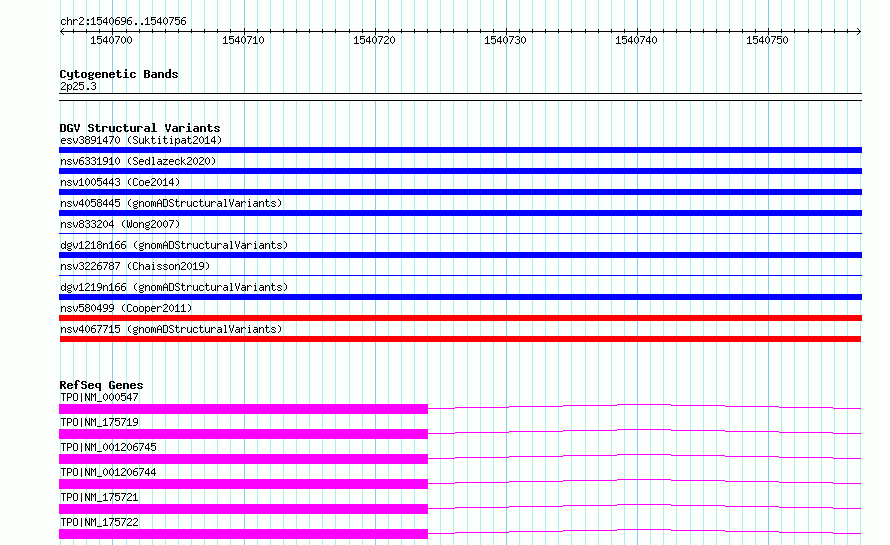Select nsv4067715 (gnomADStructuralVariants) label
890x545 pixels.
pos(171,329)
